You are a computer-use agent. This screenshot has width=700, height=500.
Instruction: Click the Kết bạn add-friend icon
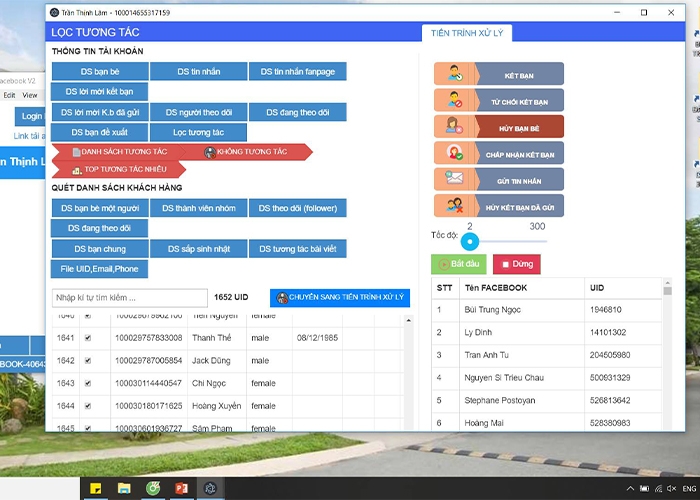click(454, 74)
